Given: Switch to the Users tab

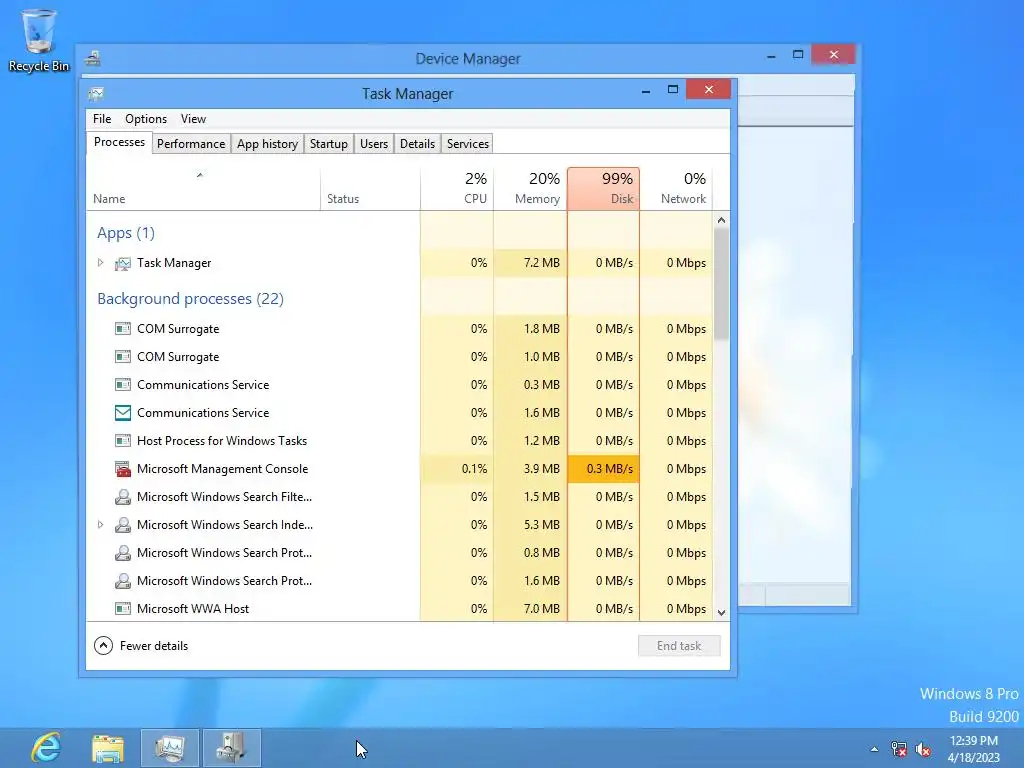Looking at the screenshot, I should click(374, 144).
